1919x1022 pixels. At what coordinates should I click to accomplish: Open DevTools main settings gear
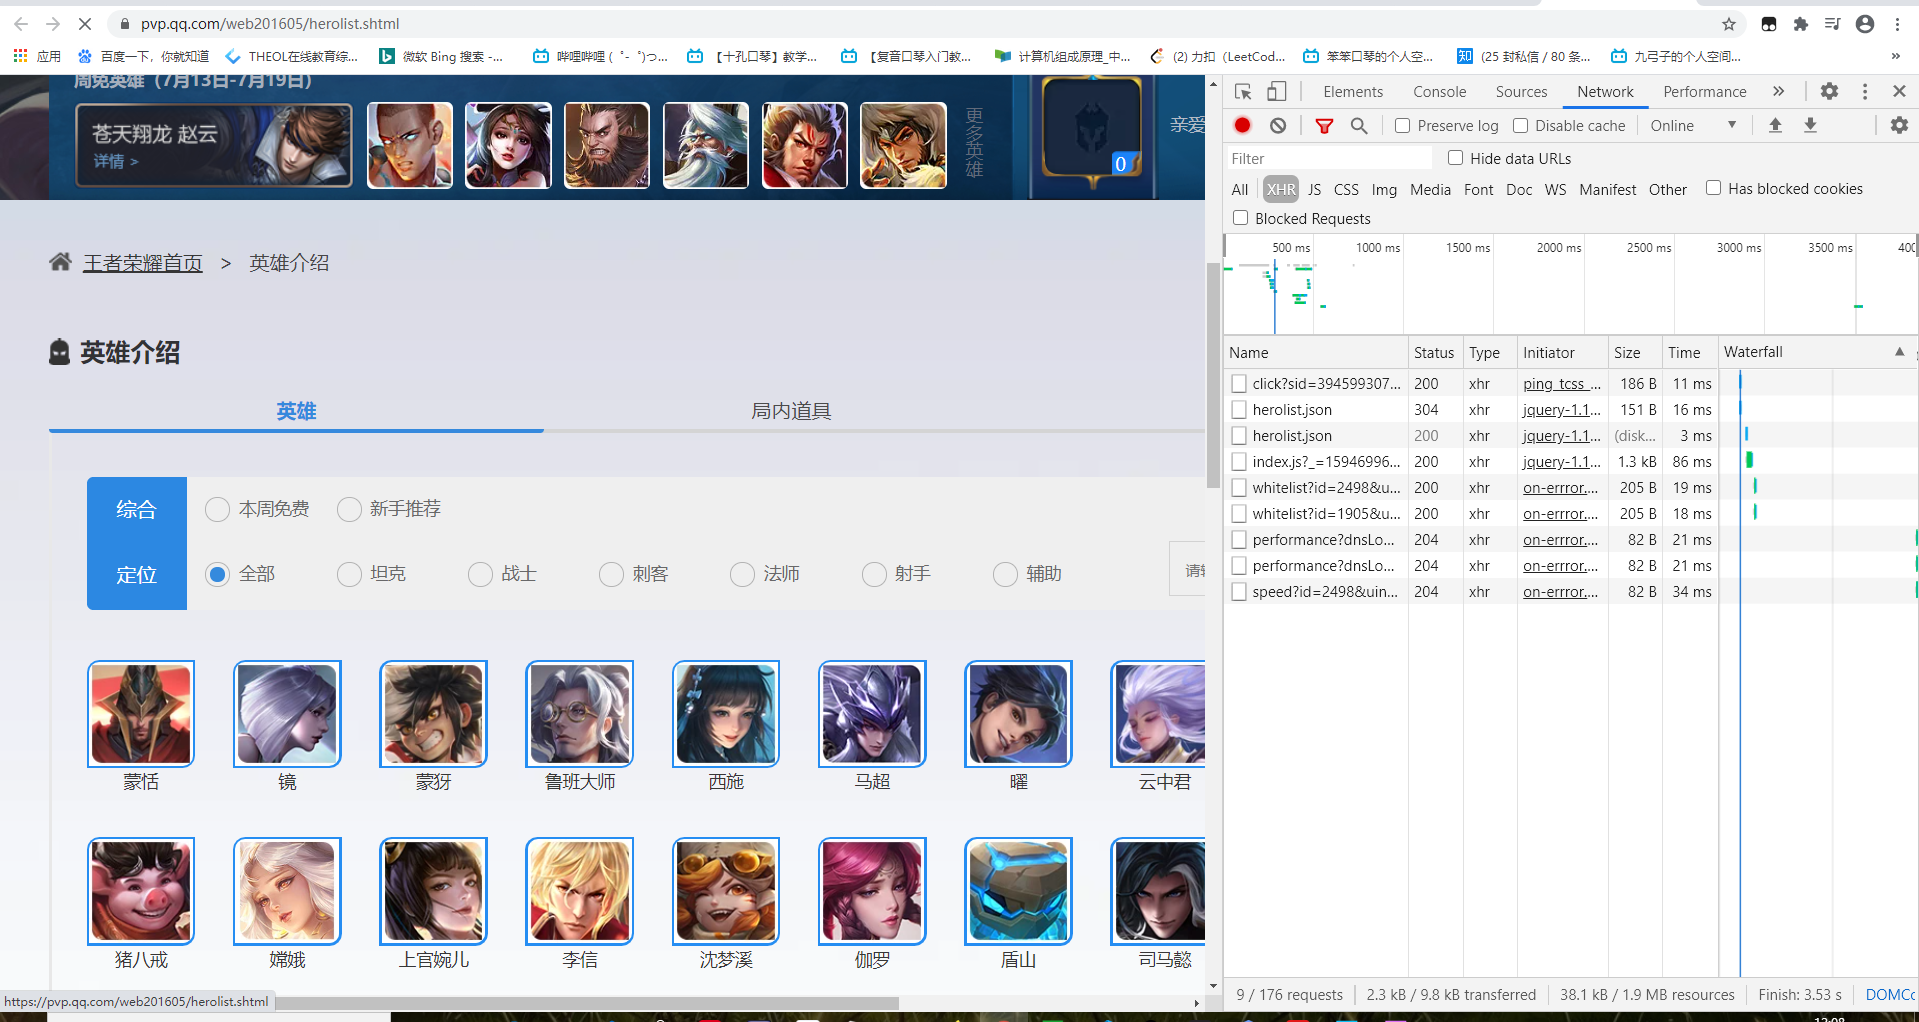pyautogui.click(x=1829, y=91)
